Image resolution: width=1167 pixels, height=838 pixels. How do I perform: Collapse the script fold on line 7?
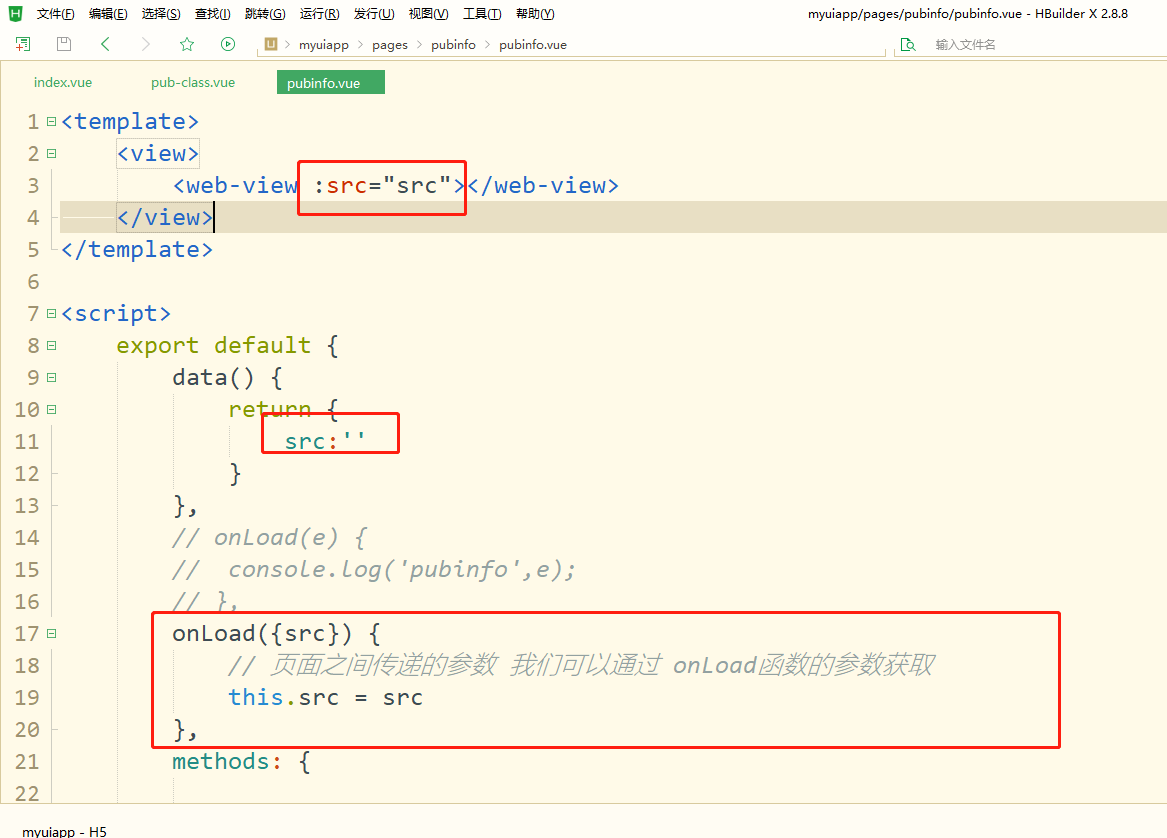point(51,313)
